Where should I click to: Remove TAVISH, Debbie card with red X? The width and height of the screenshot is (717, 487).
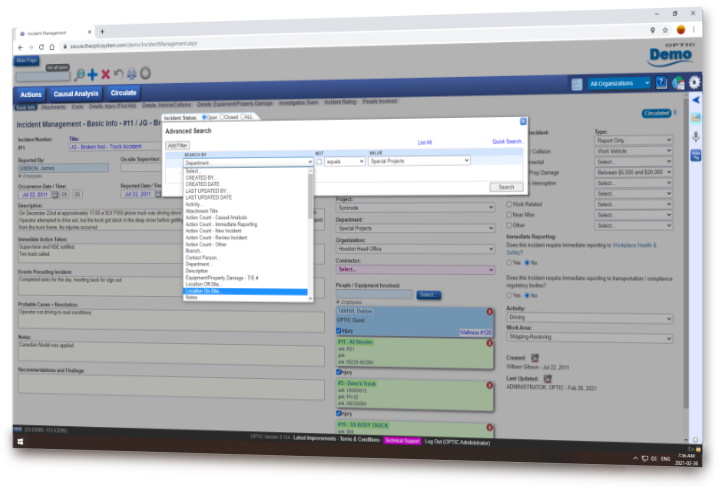[489, 311]
